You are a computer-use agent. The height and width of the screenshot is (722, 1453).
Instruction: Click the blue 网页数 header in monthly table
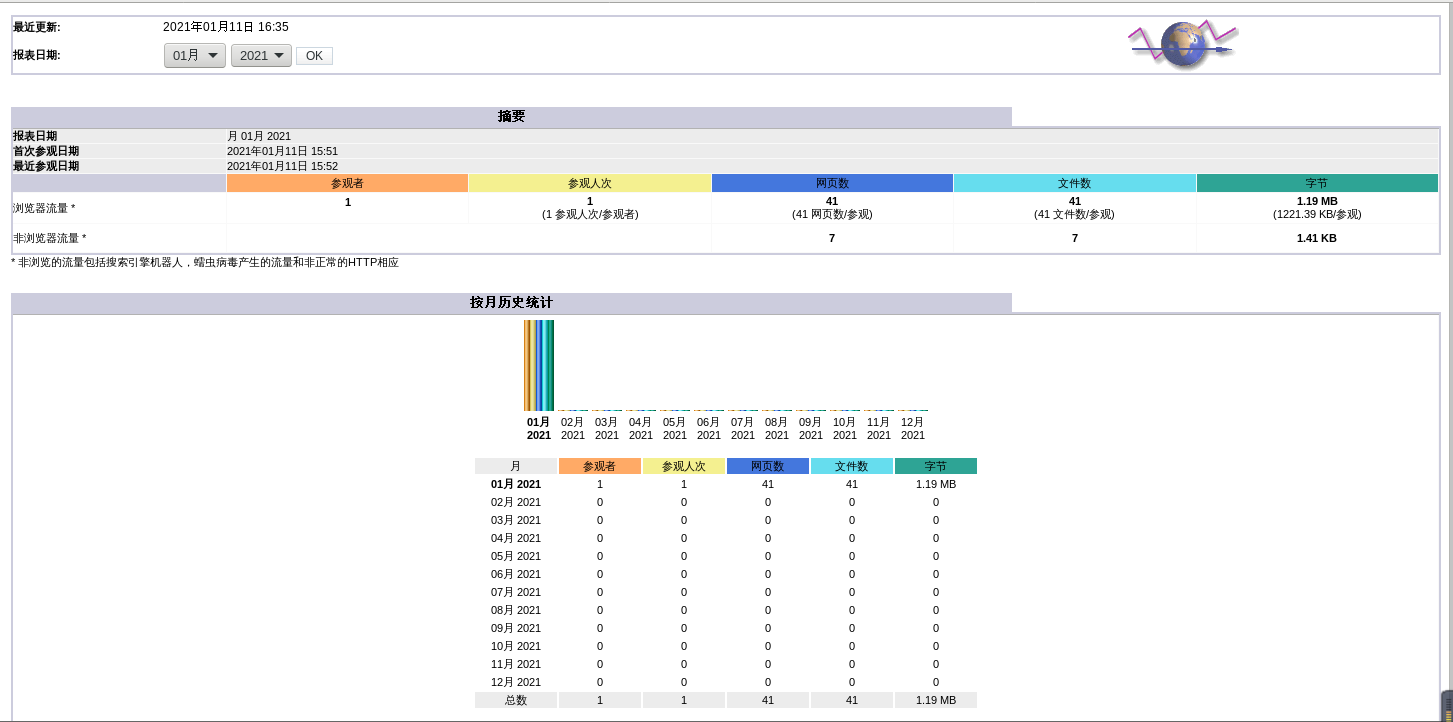tap(768, 466)
